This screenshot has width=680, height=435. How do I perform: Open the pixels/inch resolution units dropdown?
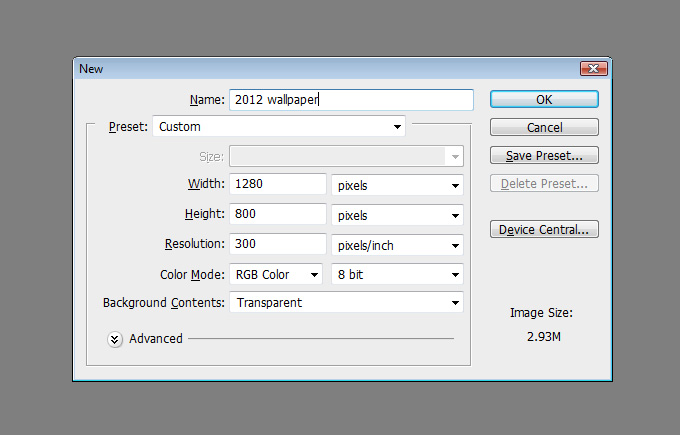397,245
